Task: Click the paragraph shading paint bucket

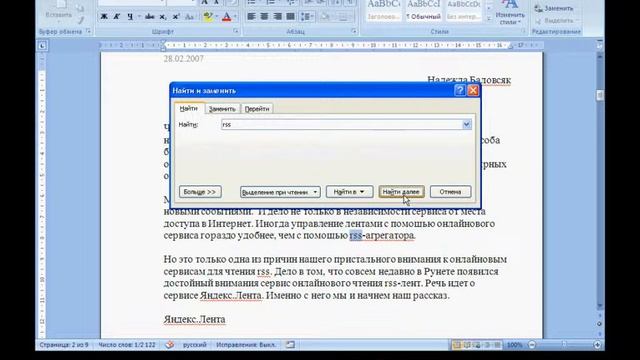Action: click(325, 17)
